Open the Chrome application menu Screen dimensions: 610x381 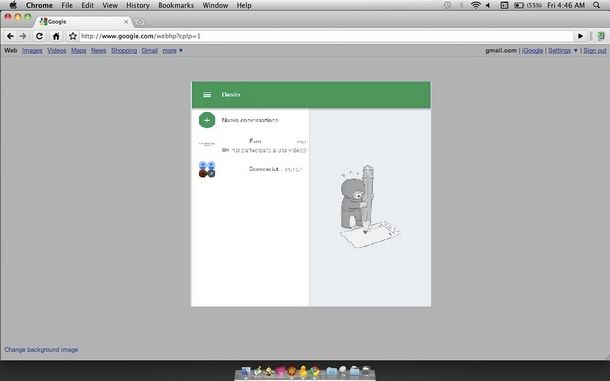pyautogui.click(x=39, y=5)
